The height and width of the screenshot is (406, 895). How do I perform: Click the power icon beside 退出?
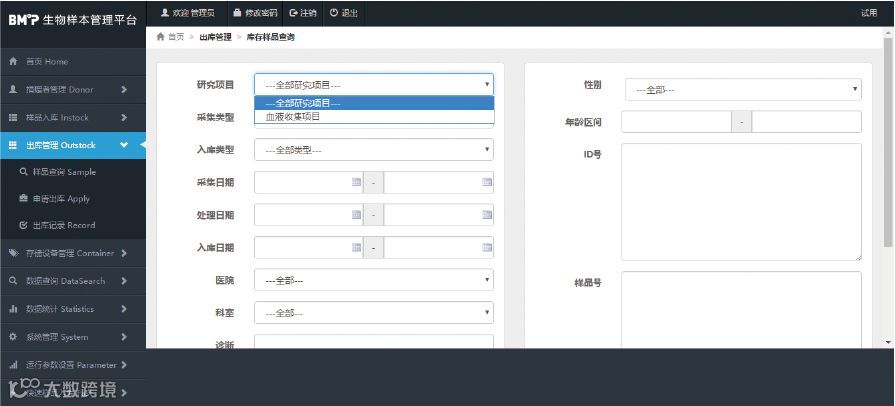click(334, 13)
